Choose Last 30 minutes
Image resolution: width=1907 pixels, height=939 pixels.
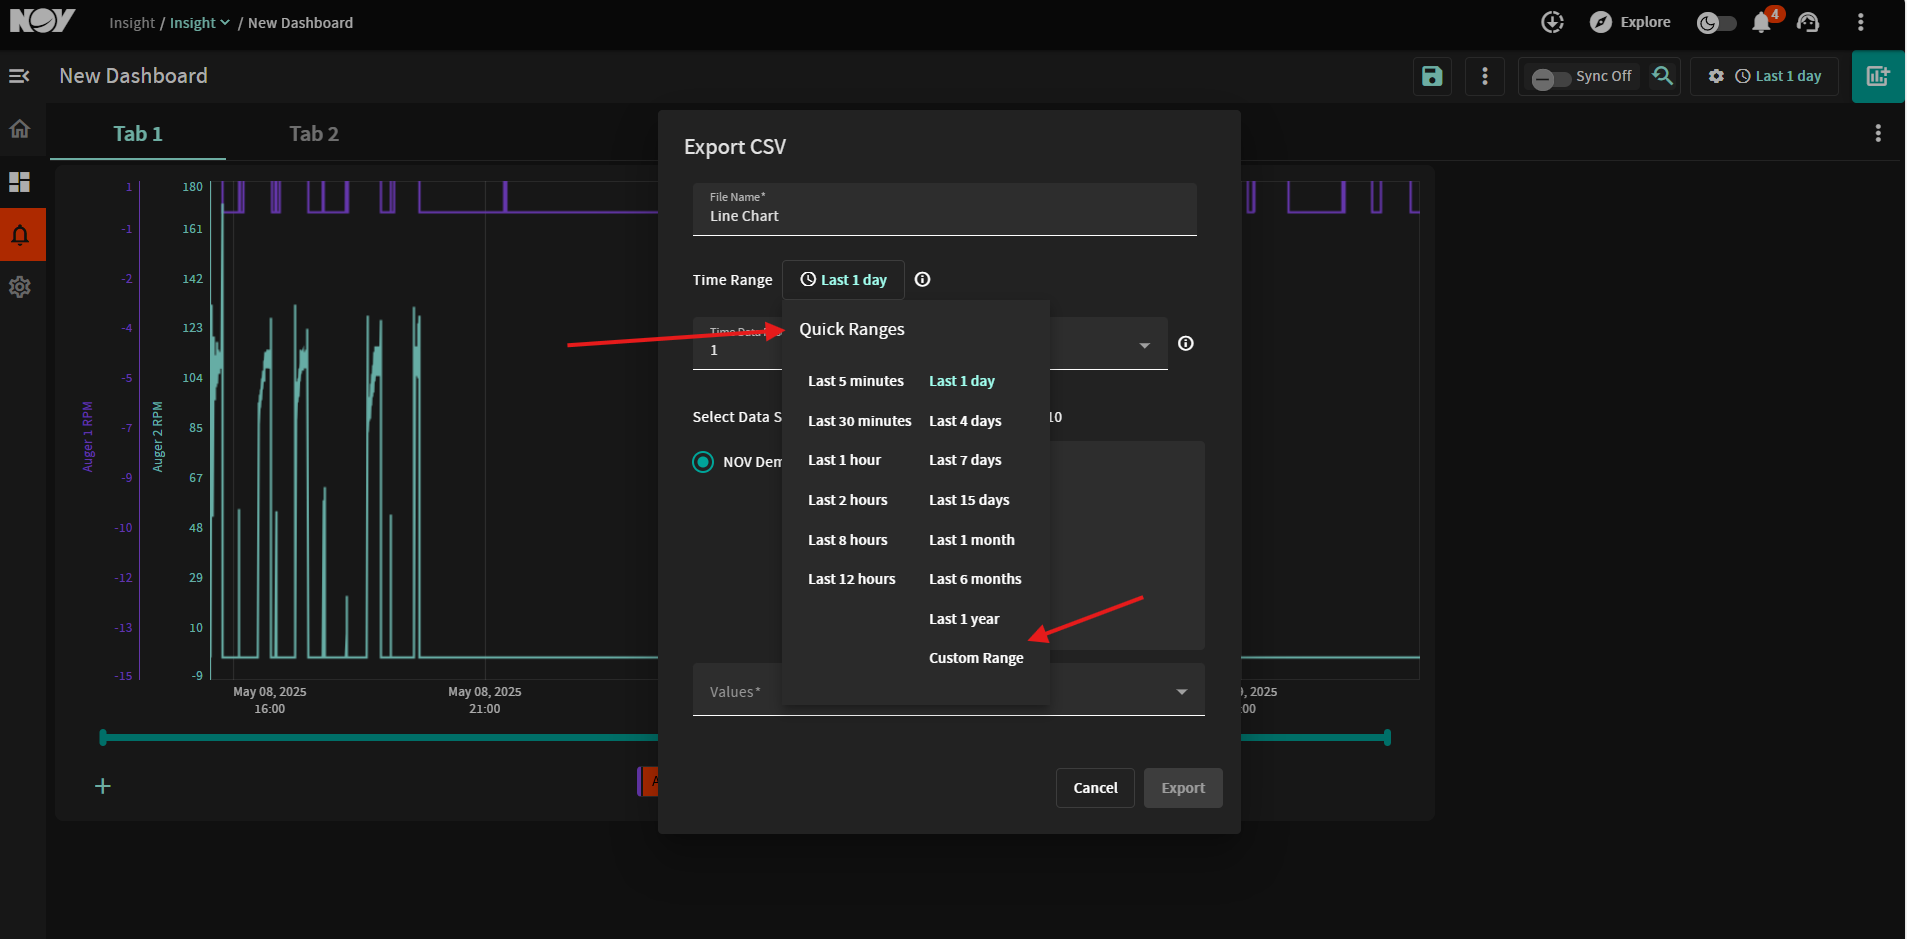click(860, 421)
